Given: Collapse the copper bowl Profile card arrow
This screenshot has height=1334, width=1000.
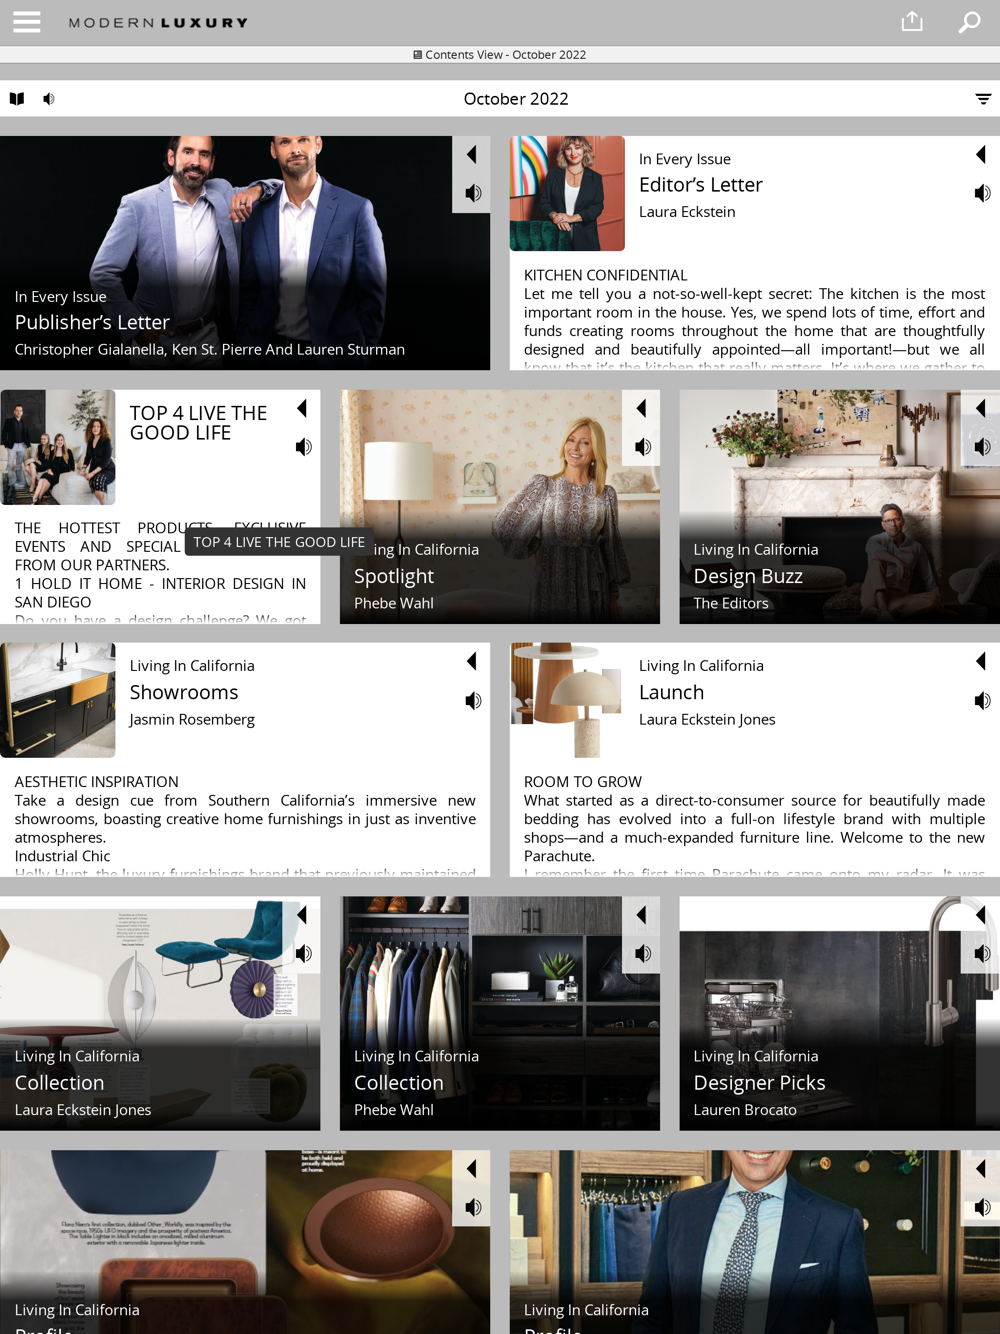Looking at the screenshot, I should [472, 1169].
